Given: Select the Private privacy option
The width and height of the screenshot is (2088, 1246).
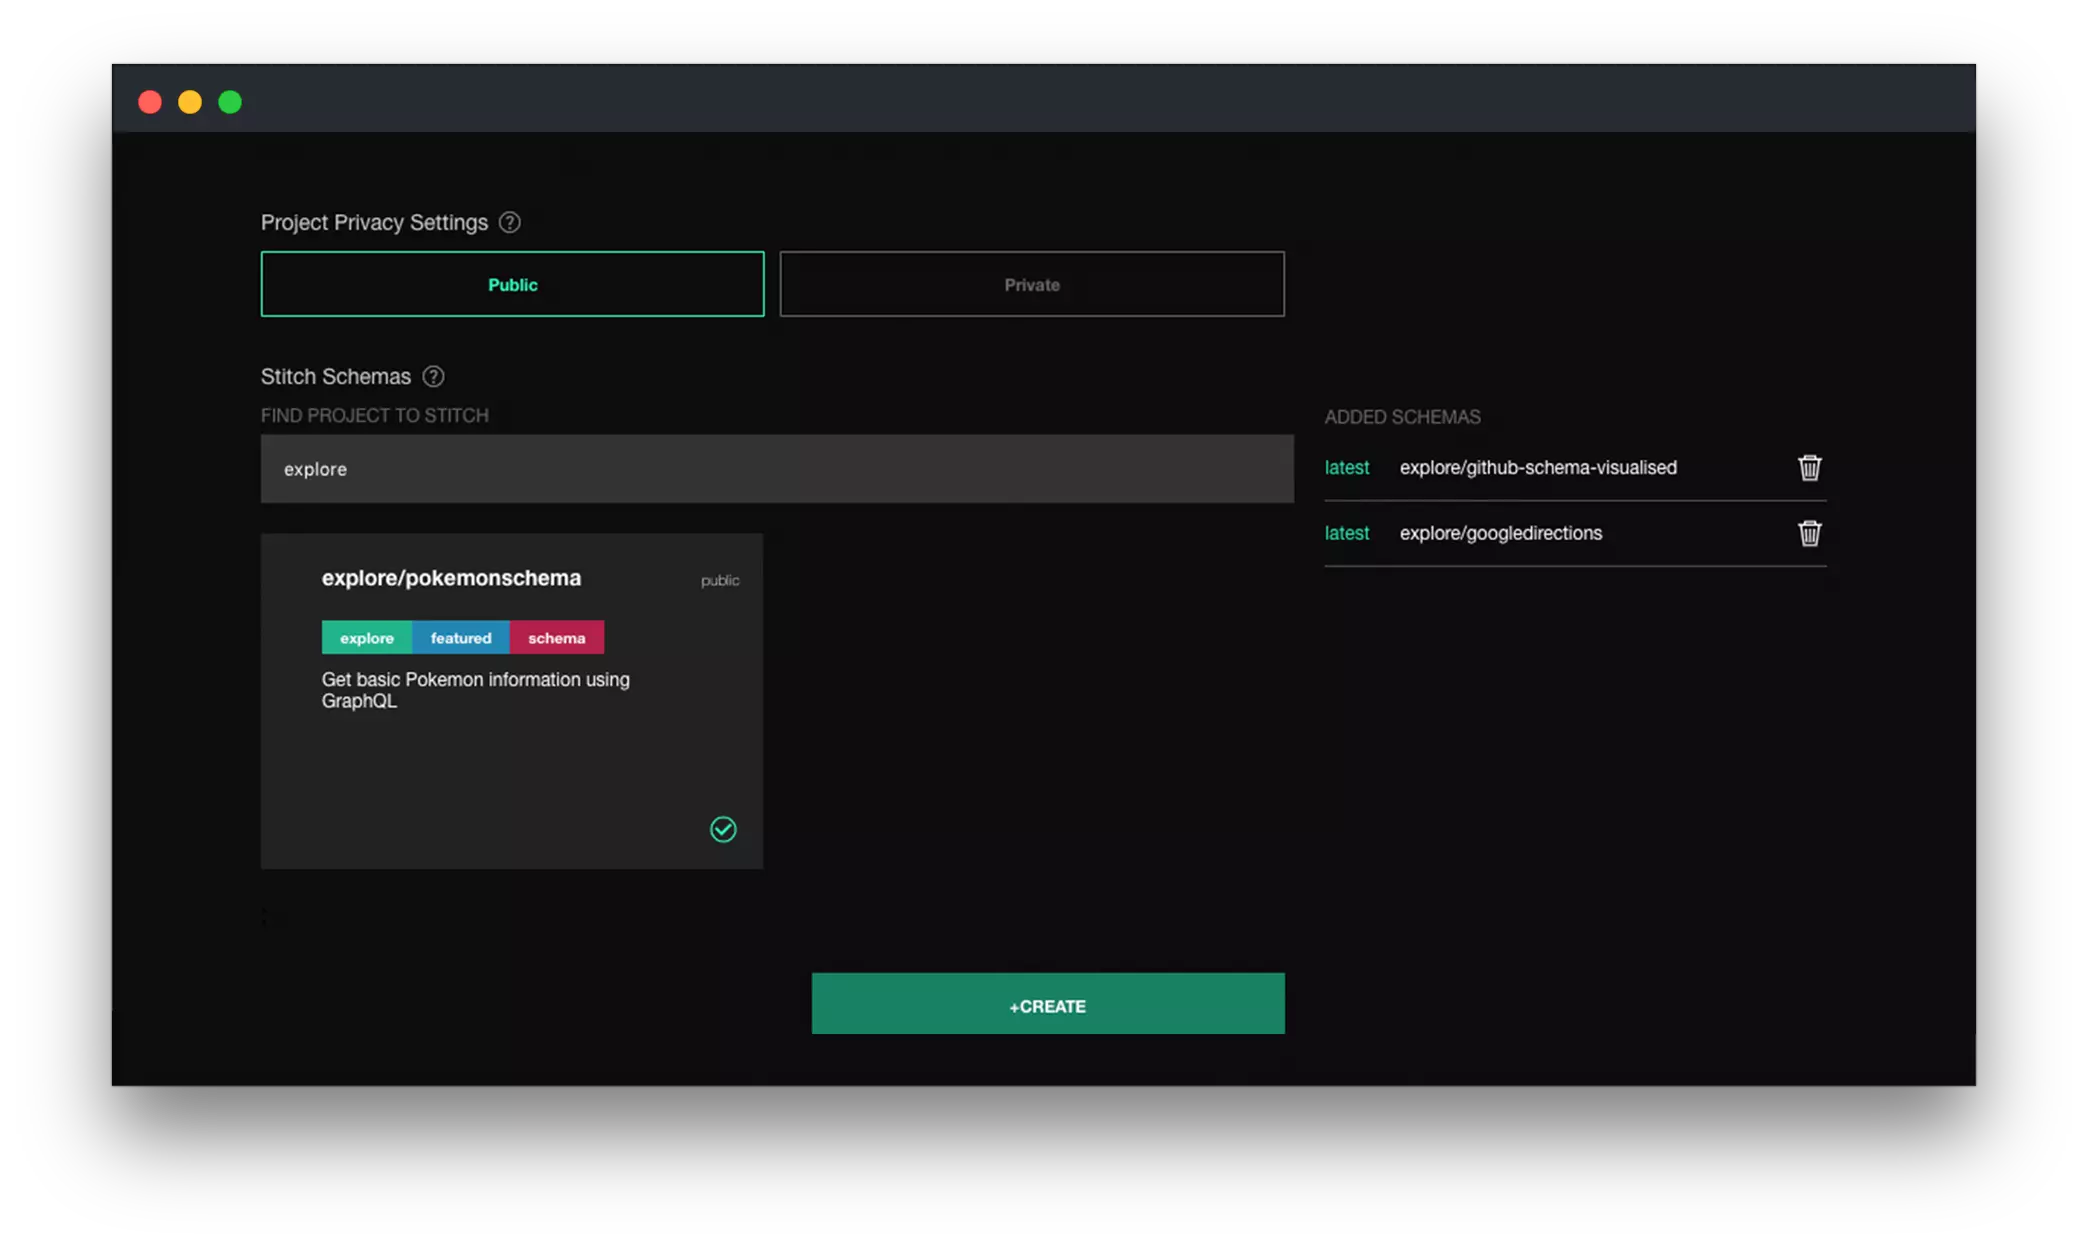Looking at the screenshot, I should click(1032, 284).
